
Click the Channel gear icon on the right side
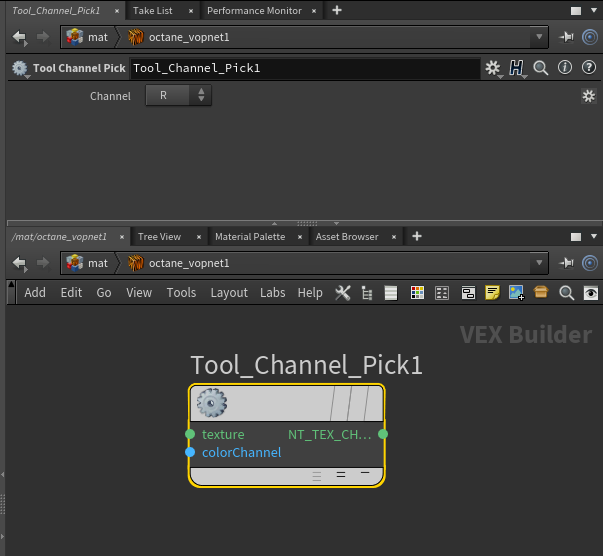coord(588,96)
